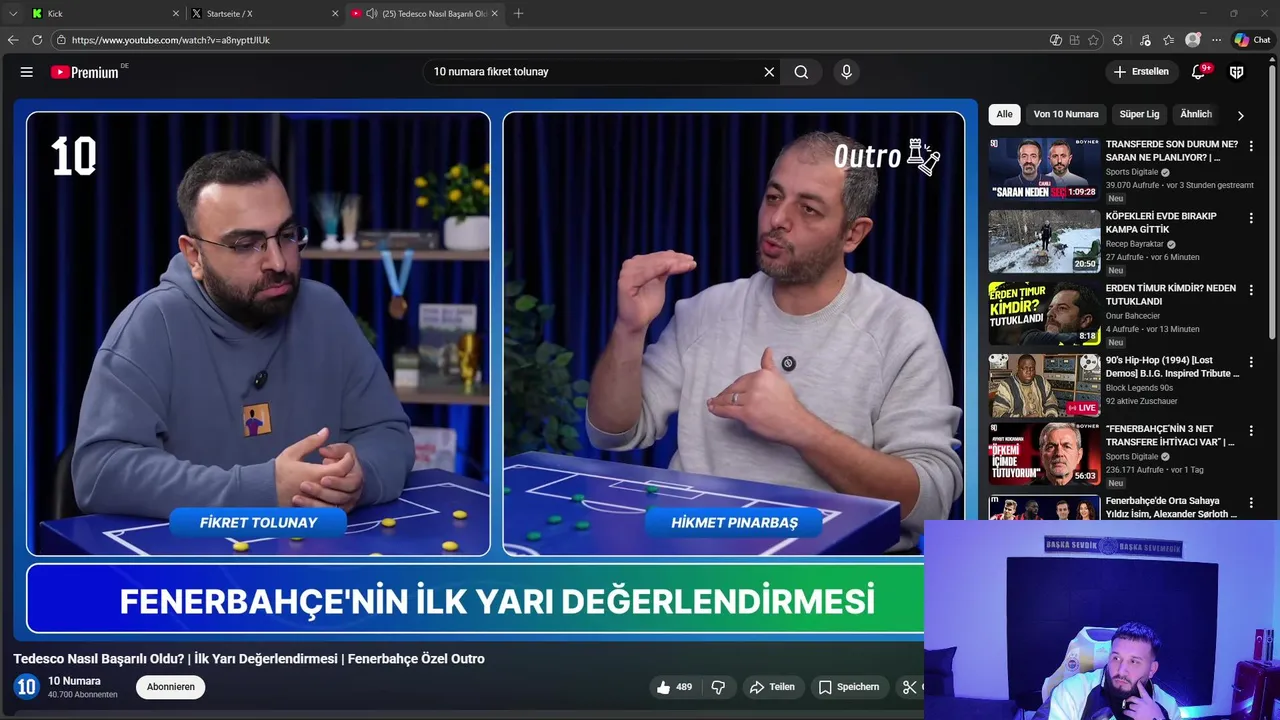The image size is (1280, 720).
Task: Open options for Fenerbahçe'de Orta Sahaya video
Action: tap(1251, 503)
